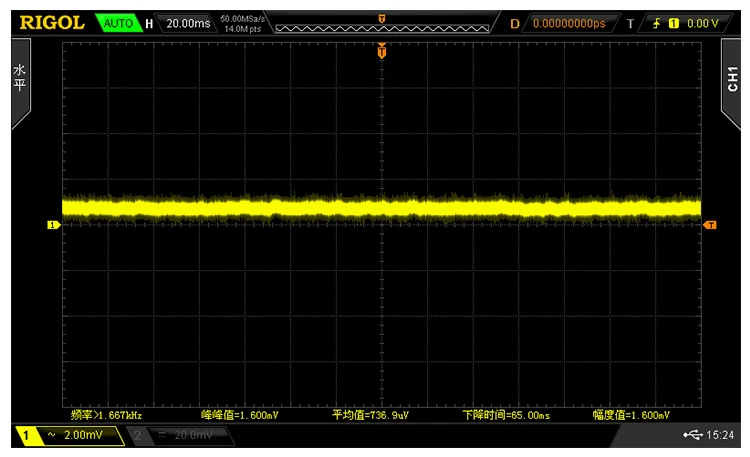Viewport: 750px width, 457px height.
Task: Click the 50.00MSa/s sample rate readout
Action: pyautogui.click(x=243, y=19)
